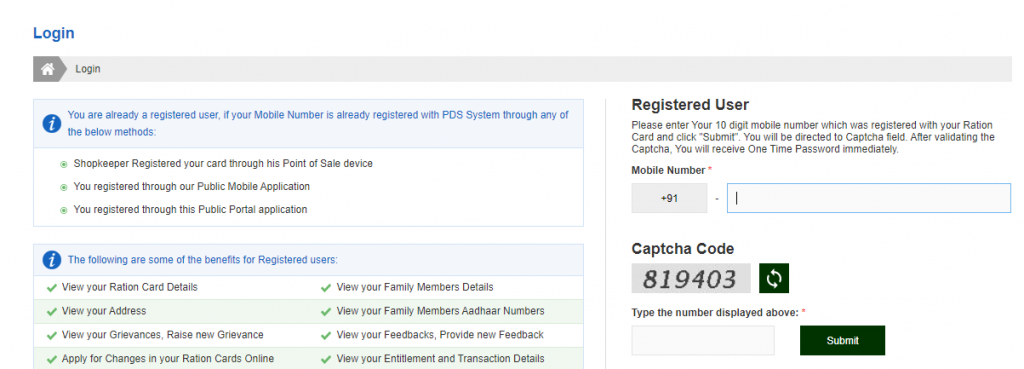
Task: Click checkmark beside View your Address
Action: click(52, 312)
